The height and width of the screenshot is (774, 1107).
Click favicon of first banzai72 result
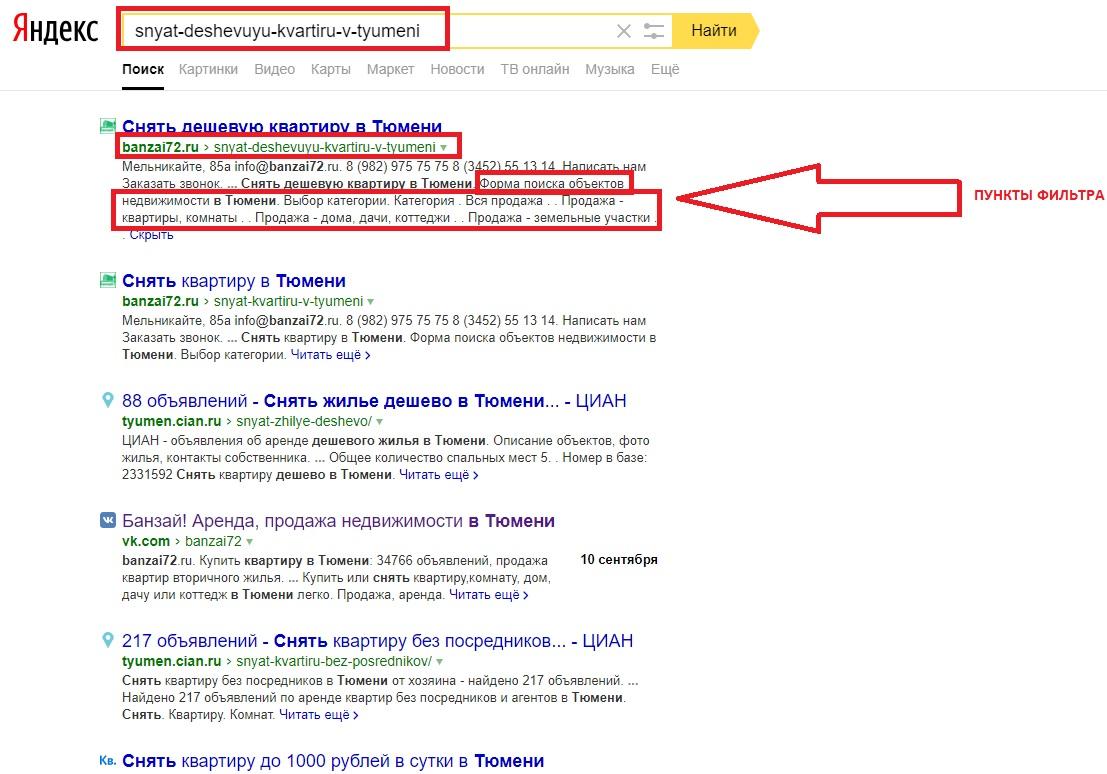pos(107,126)
